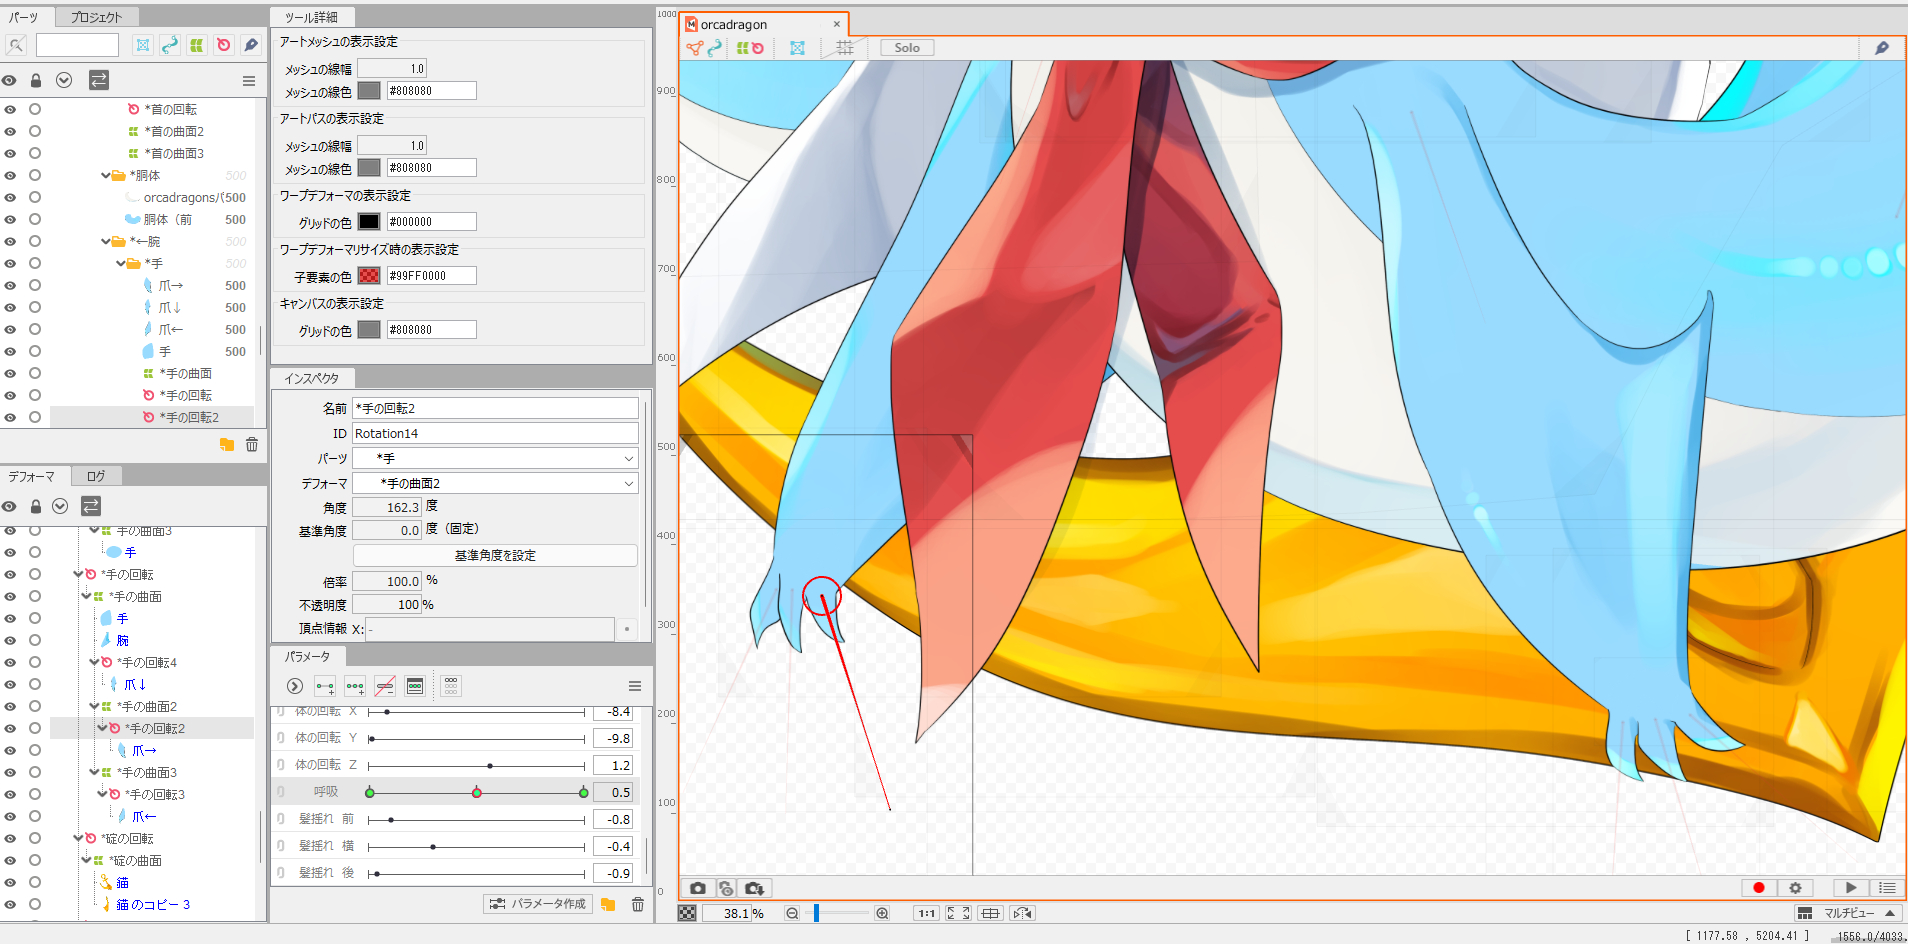1908x944 pixels.
Task: Click the rotation deformer filter icon in Parts toolbar
Action: click(x=224, y=45)
